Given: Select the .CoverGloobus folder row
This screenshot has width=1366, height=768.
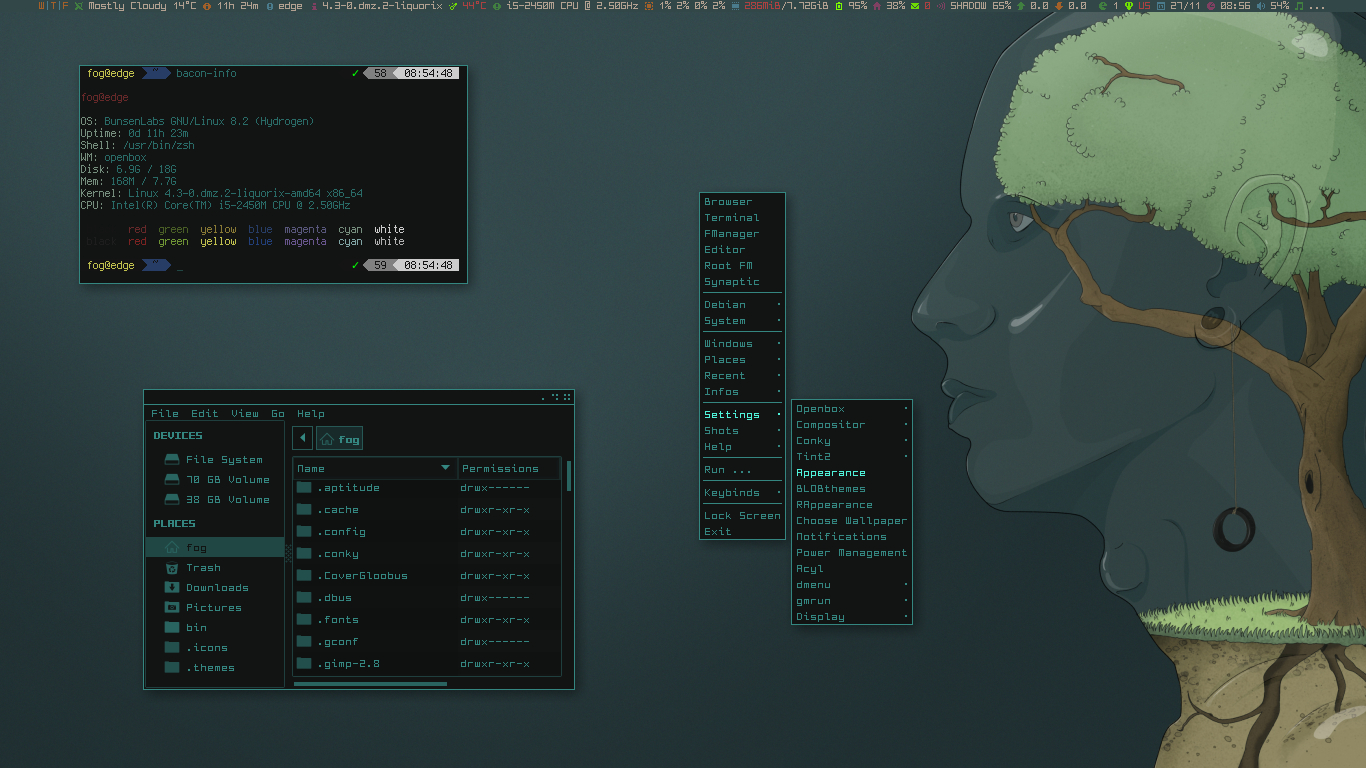Looking at the screenshot, I should point(427,576).
